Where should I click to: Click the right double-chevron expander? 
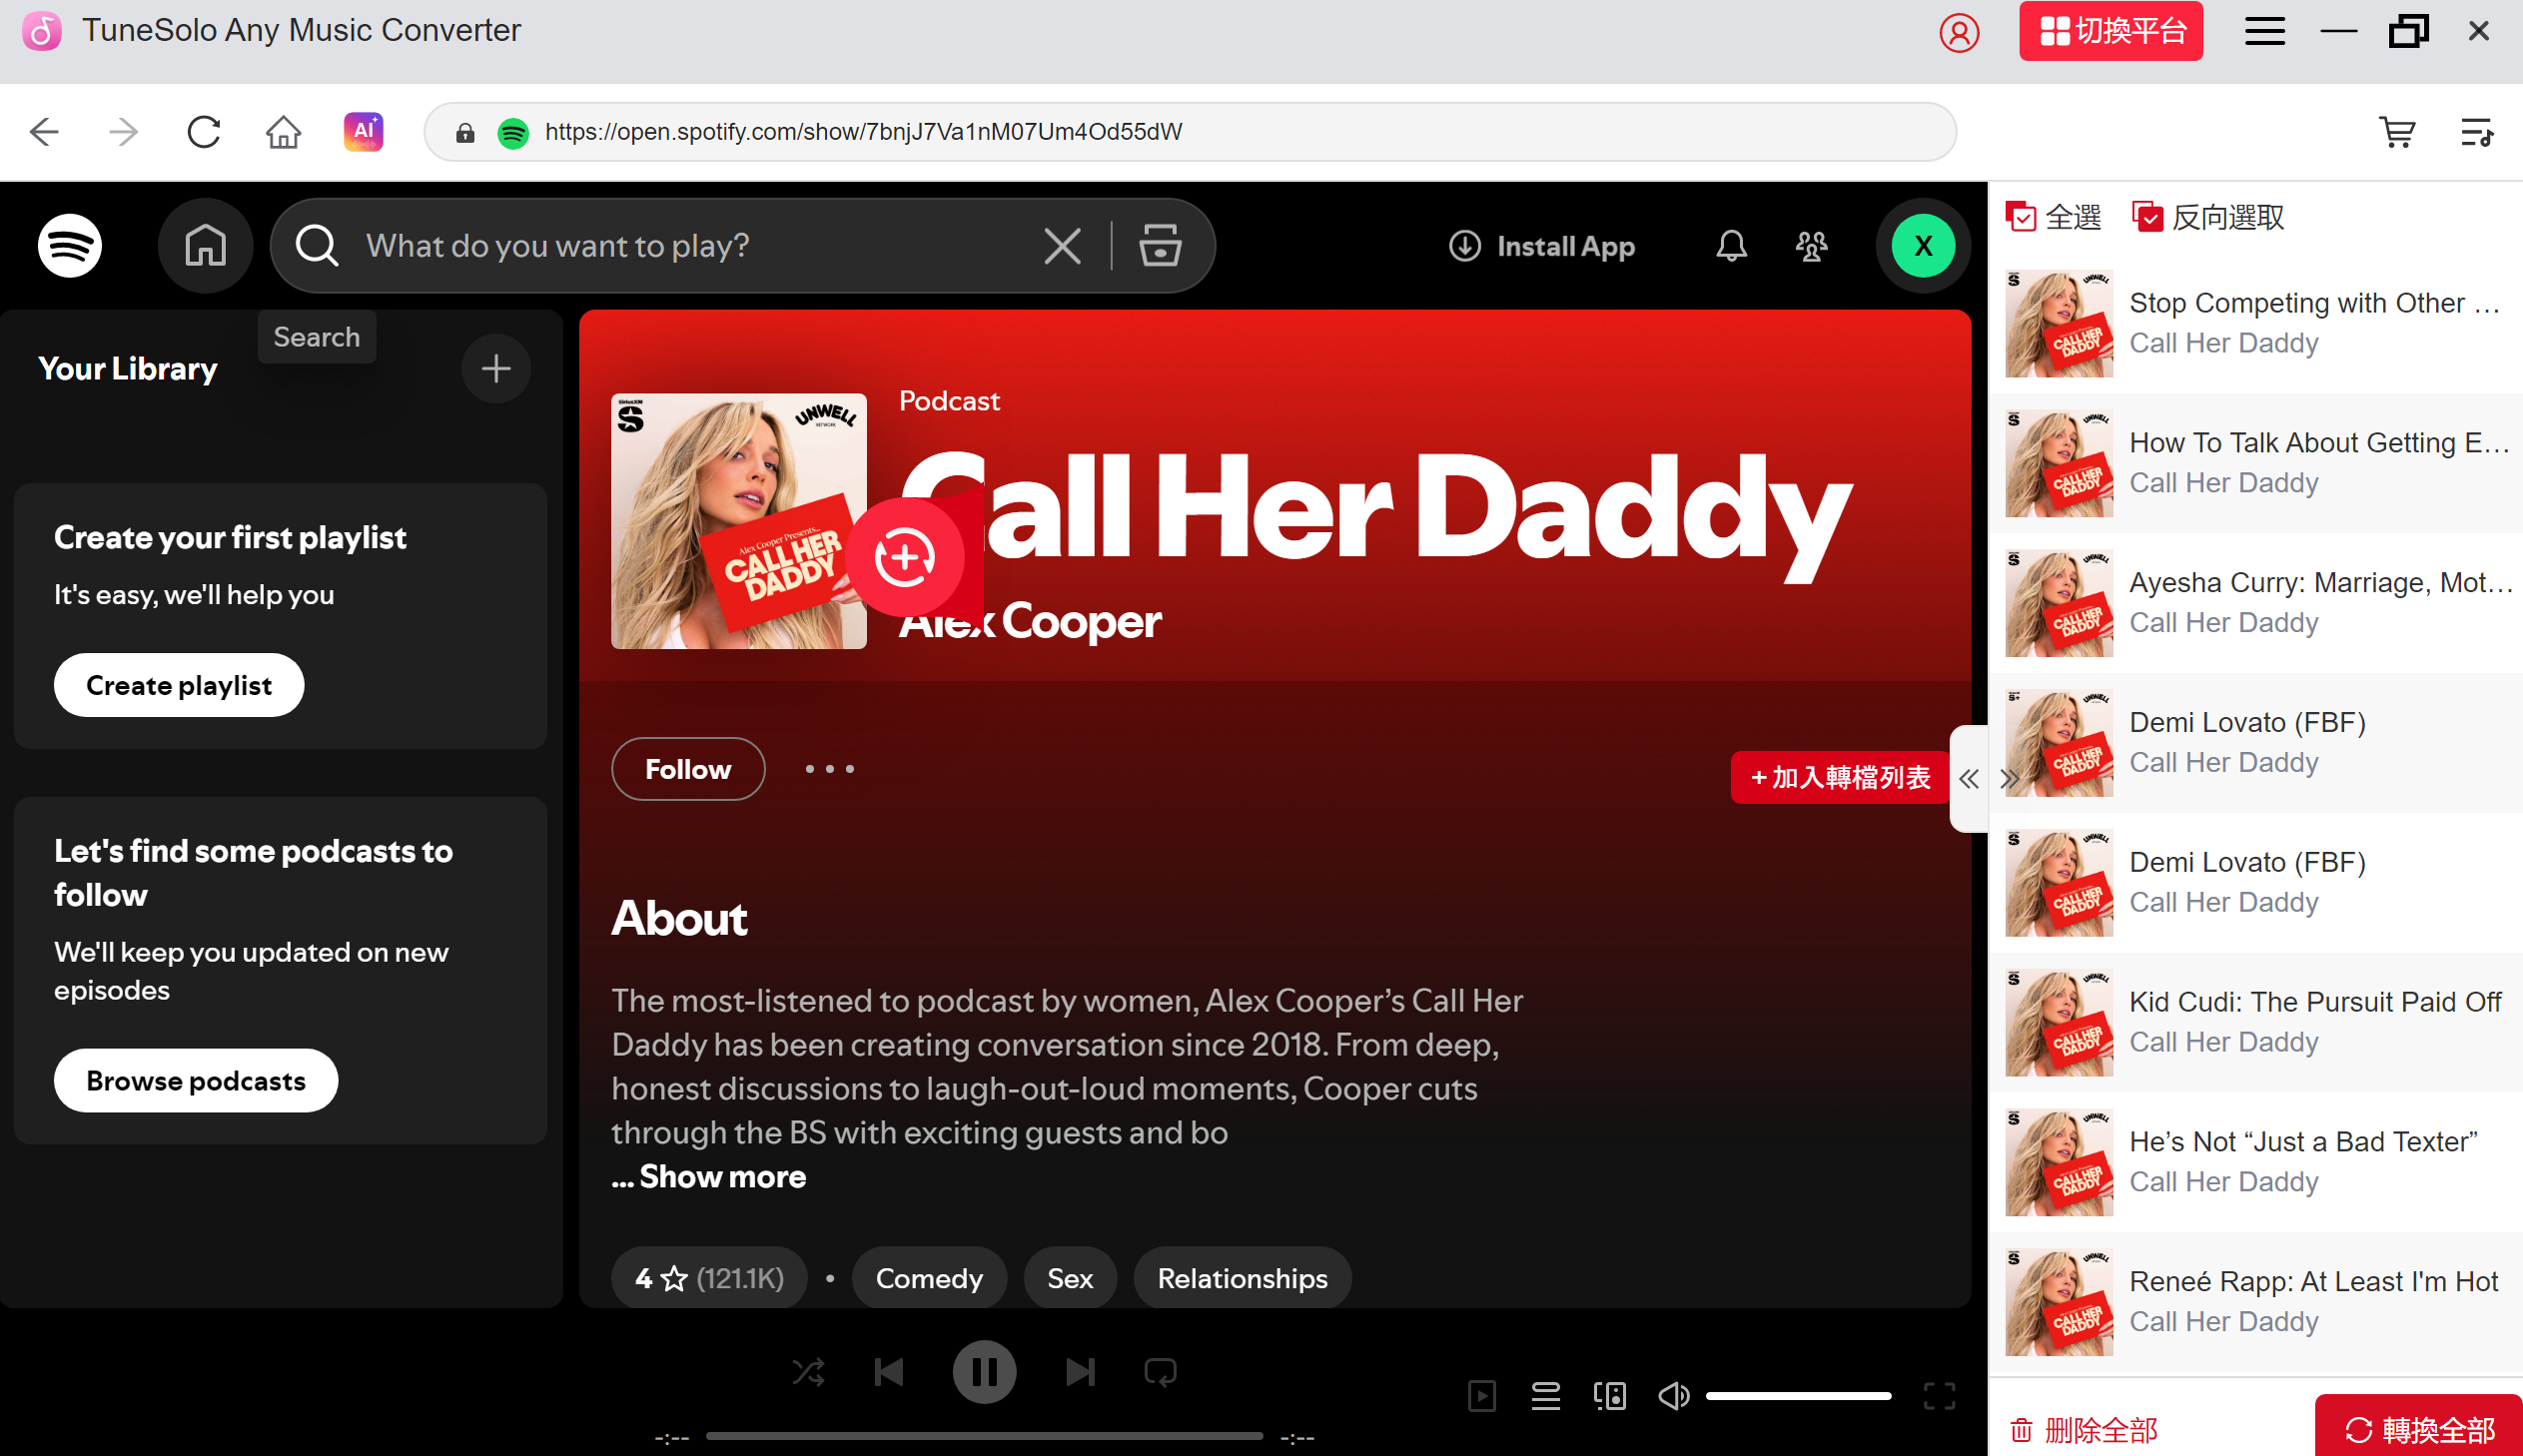[2009, 778]
